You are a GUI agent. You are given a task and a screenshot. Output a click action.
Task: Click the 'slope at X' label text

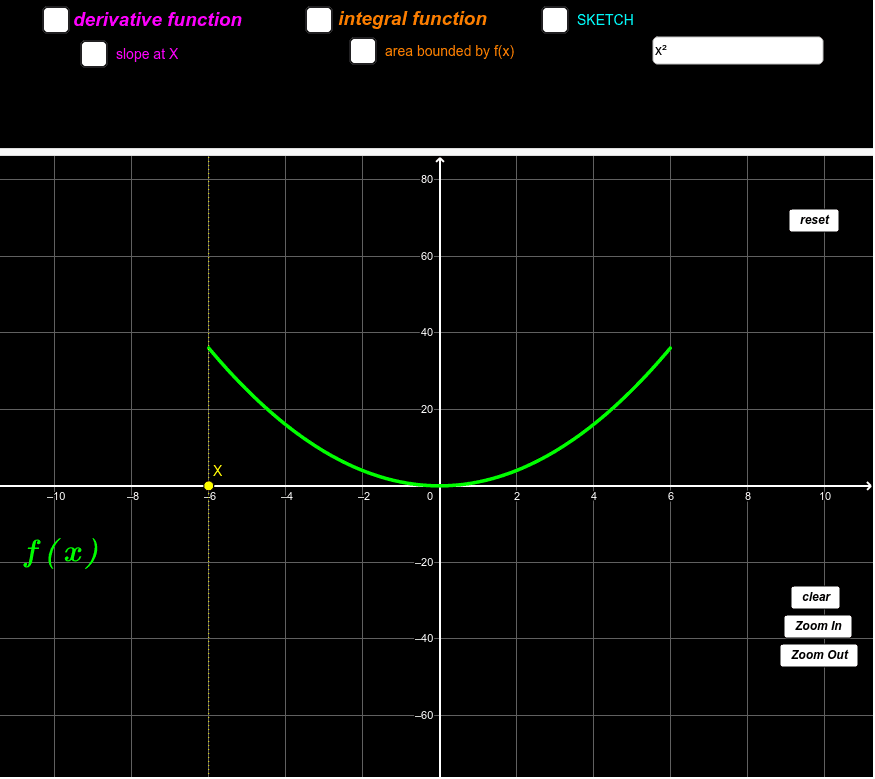pyautogui.click(x=147, y=54)
